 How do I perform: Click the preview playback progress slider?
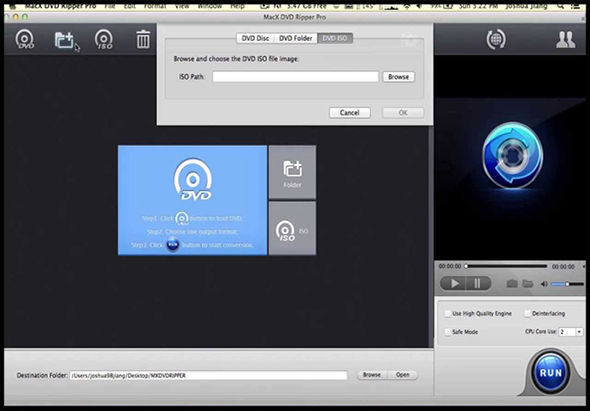(x=506, y=266)
